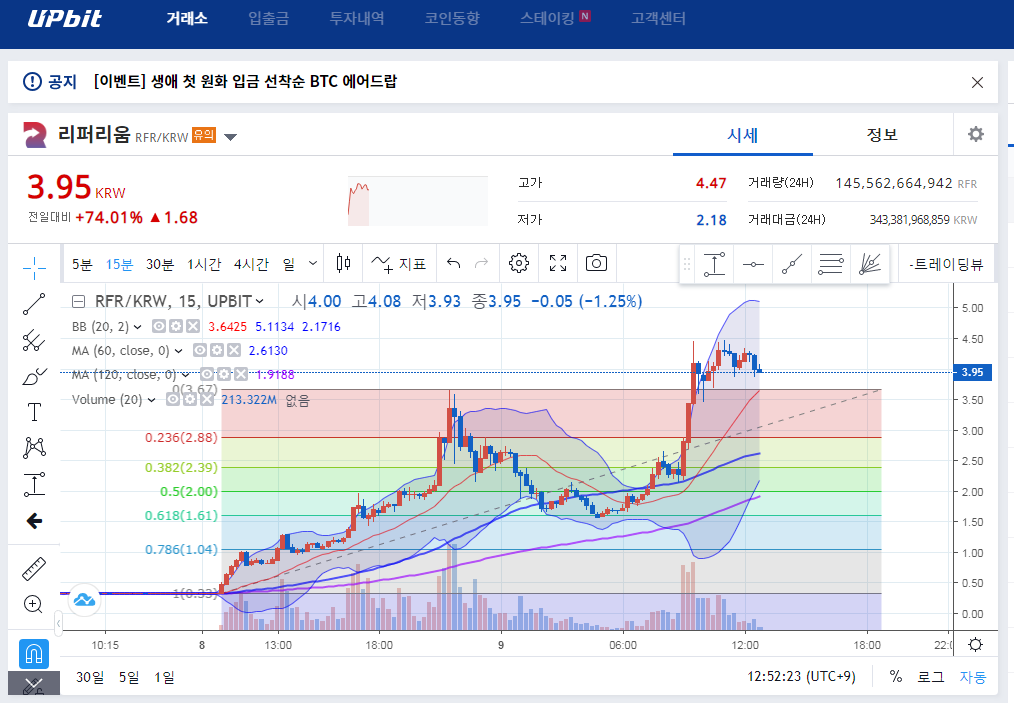This screenshot has height=703, width=1014.
Task: Toggle 로그 logarithmic scale
Action: pos(931,677)
